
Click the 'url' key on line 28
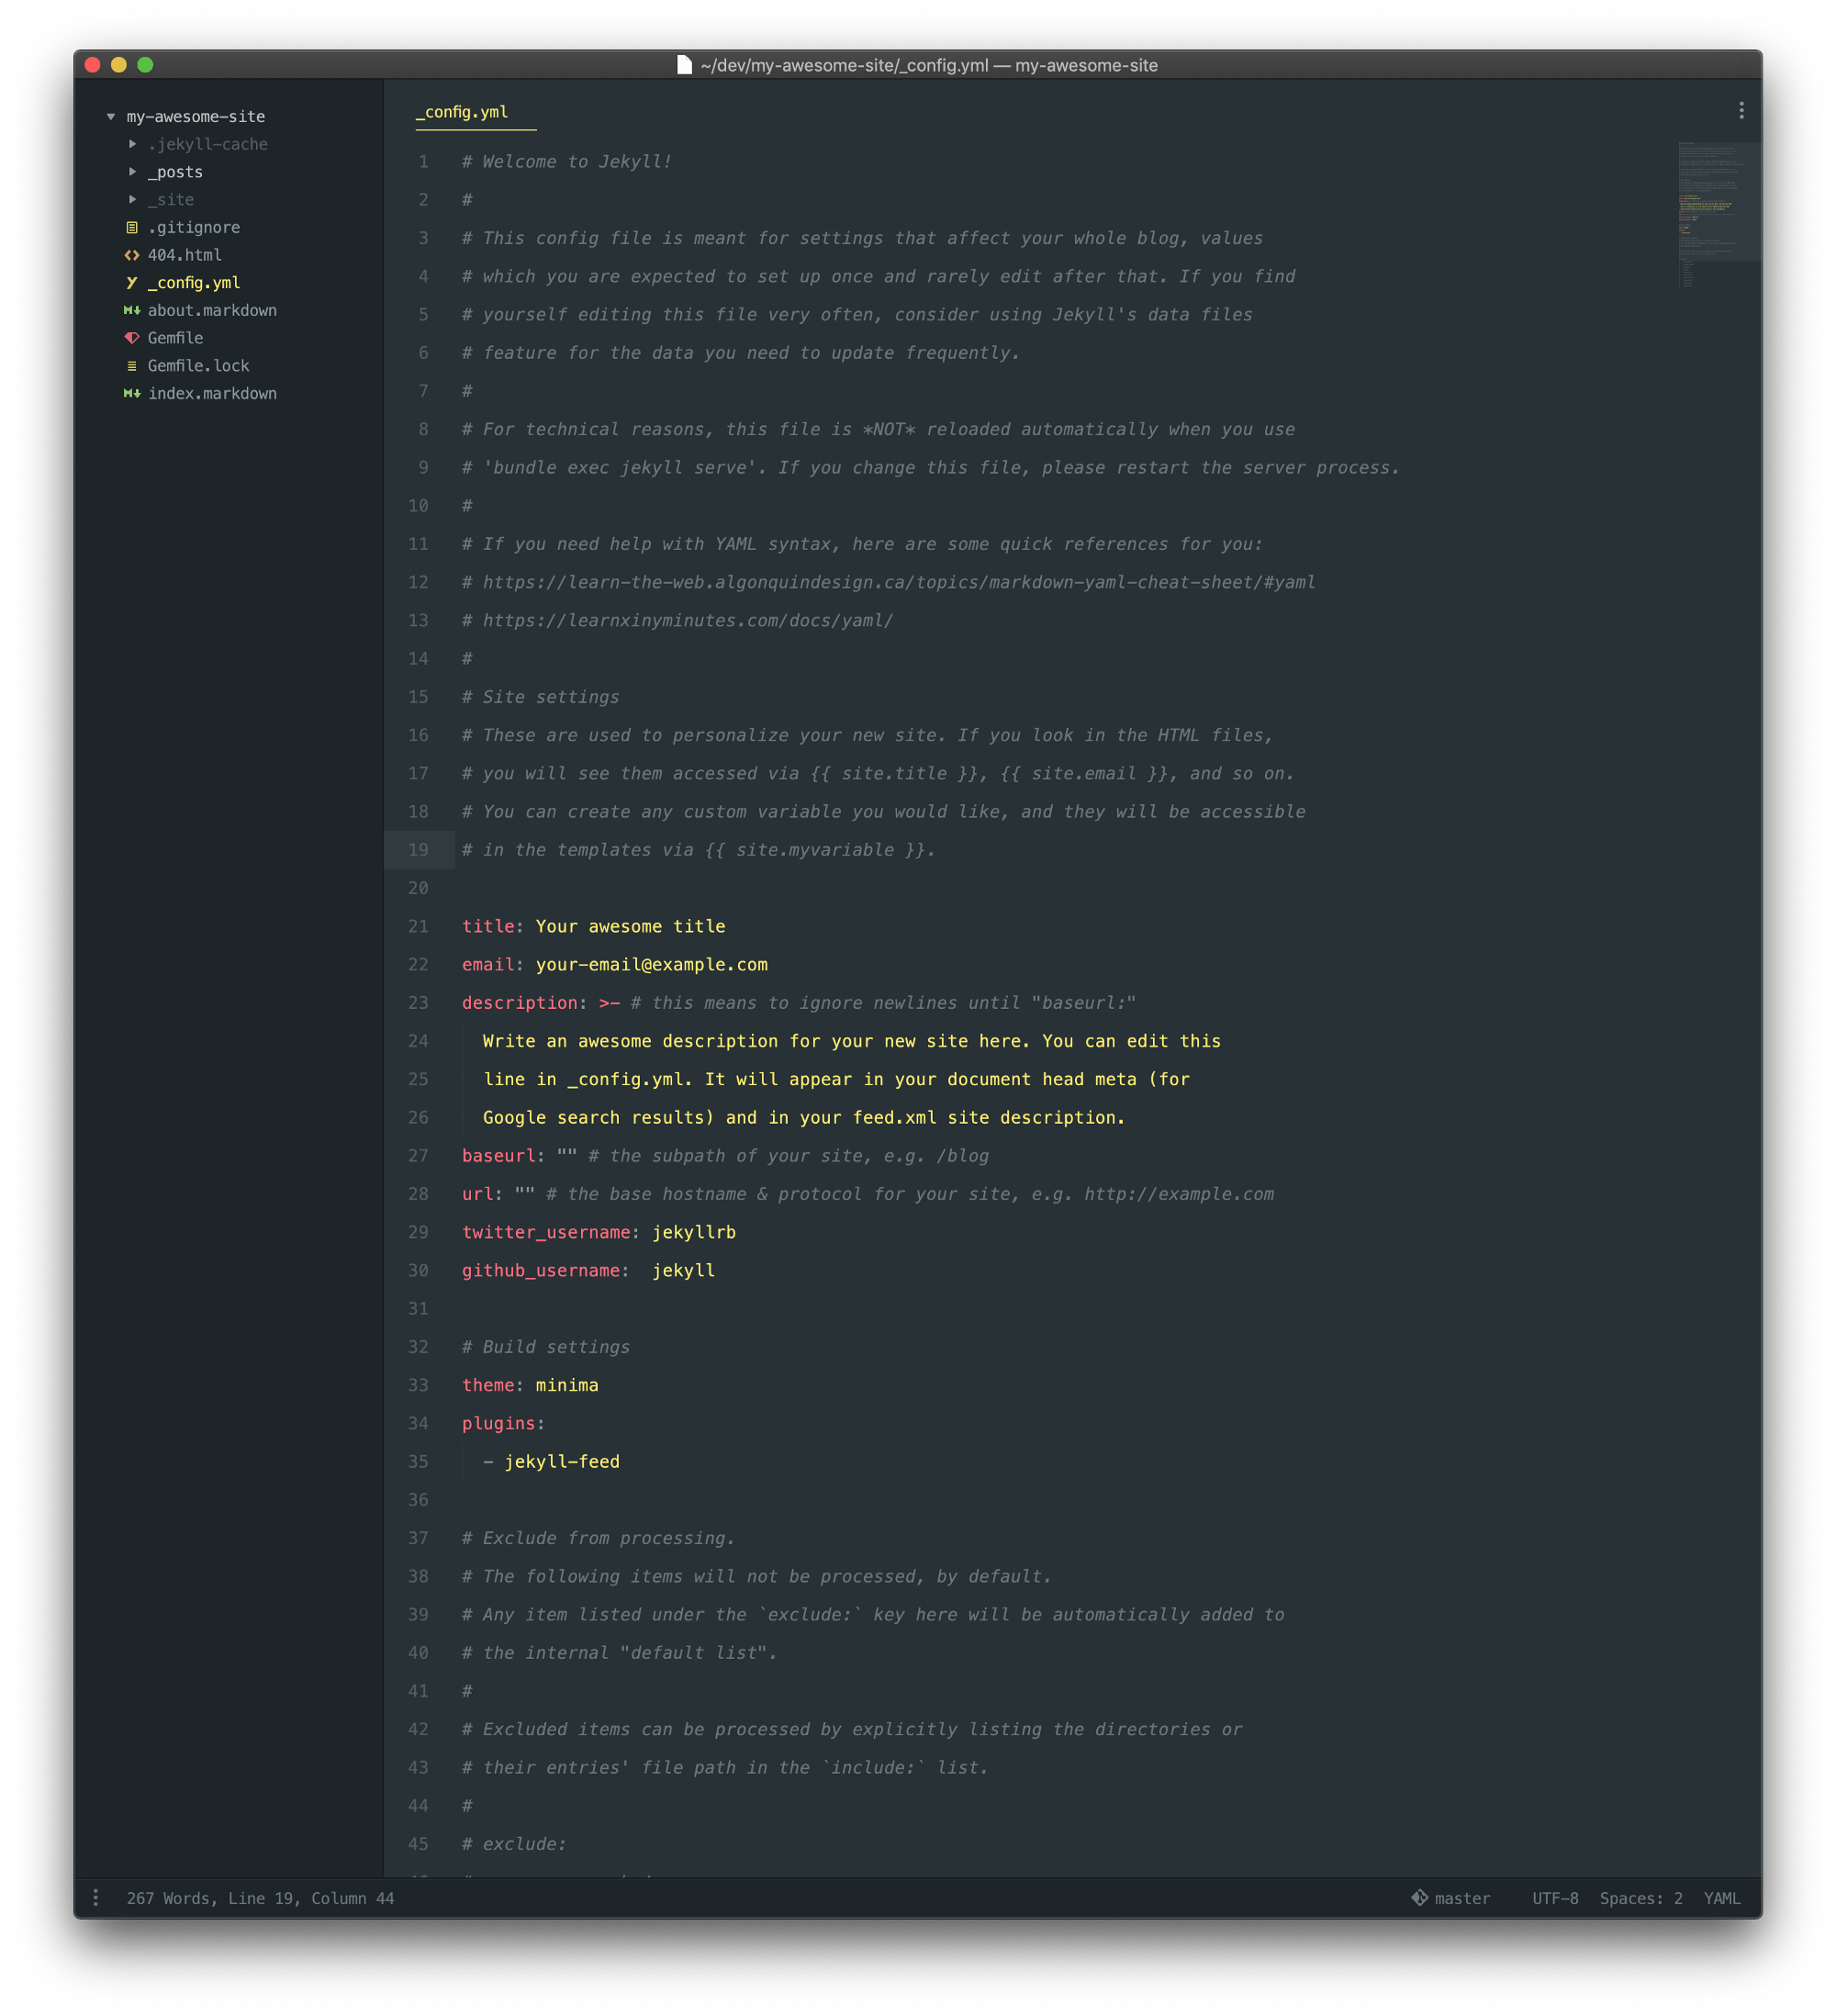(478, 1194)
